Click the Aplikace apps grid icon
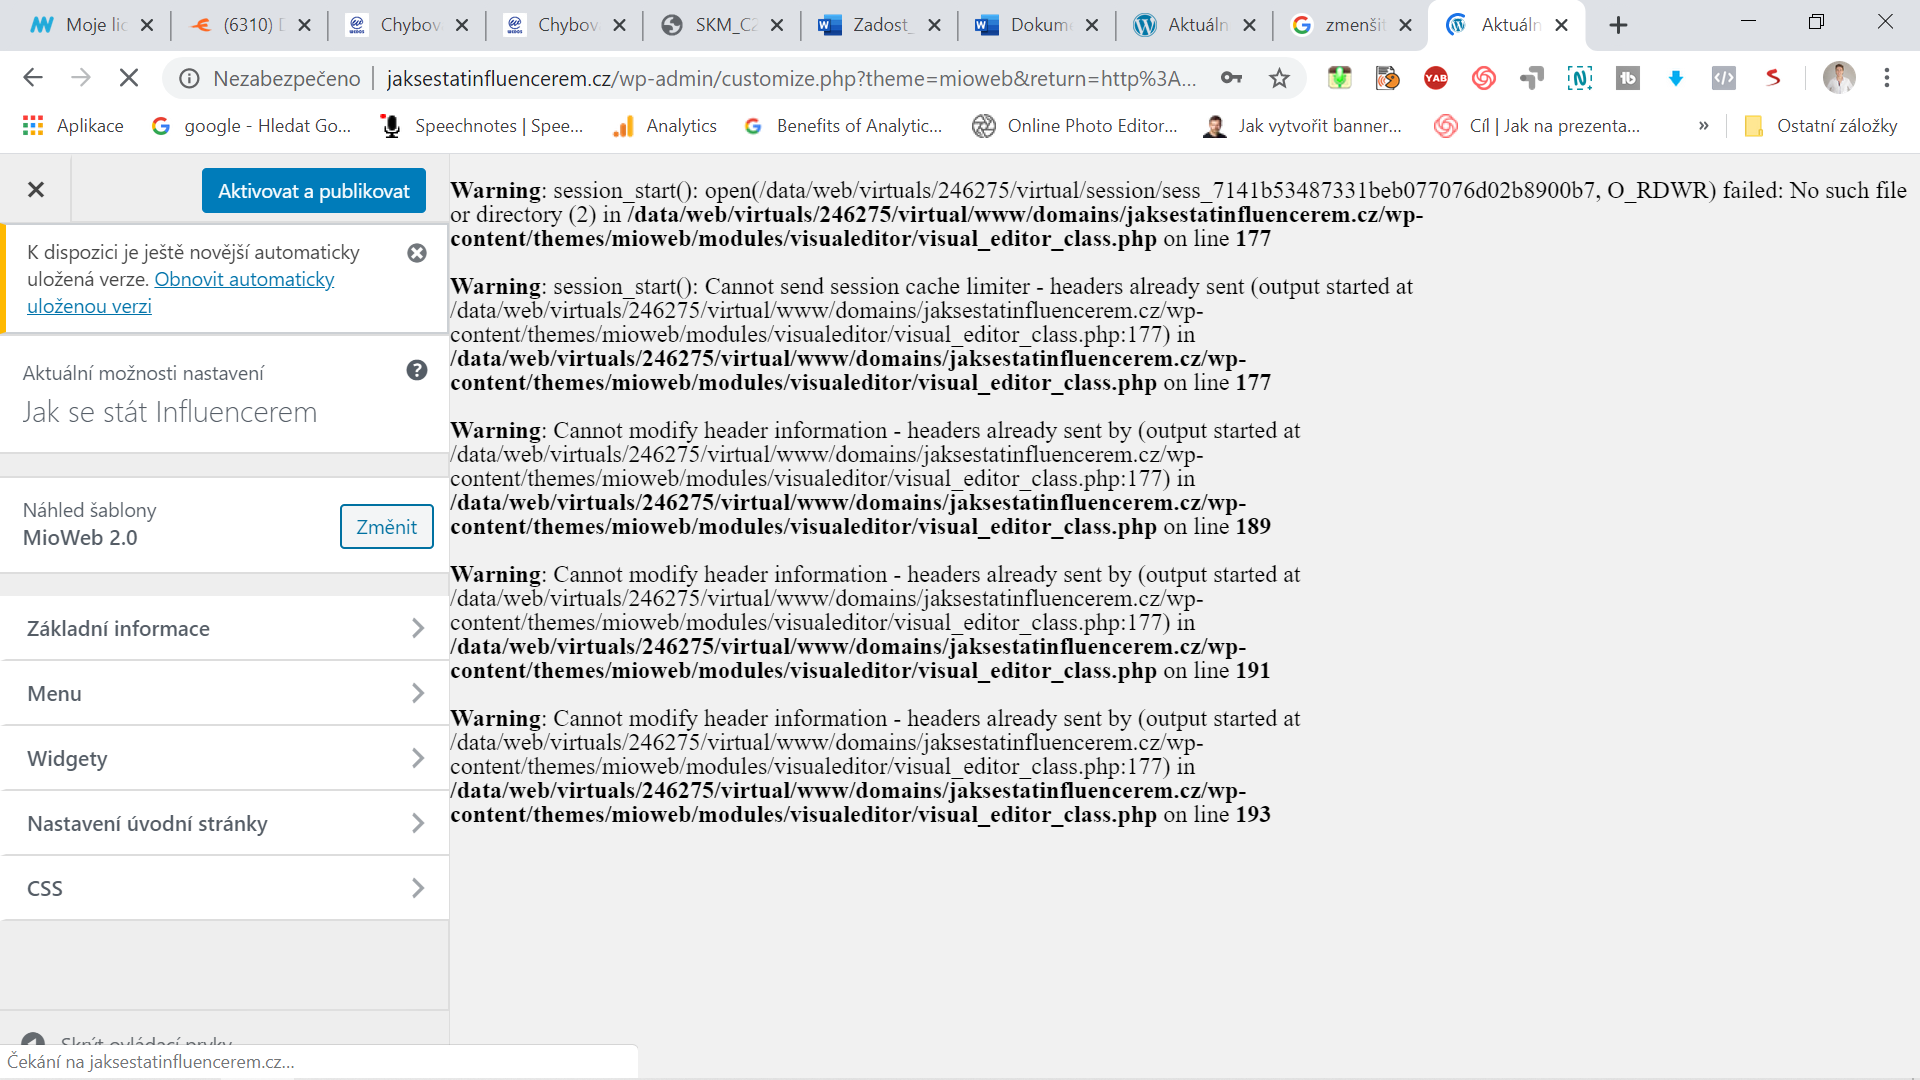This screenshot has height=1080, width=1920. (x=33, y=126)
